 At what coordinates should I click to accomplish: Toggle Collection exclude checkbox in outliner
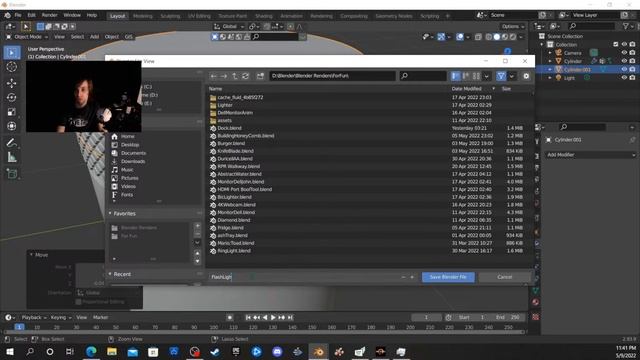(x=616, y=44)
